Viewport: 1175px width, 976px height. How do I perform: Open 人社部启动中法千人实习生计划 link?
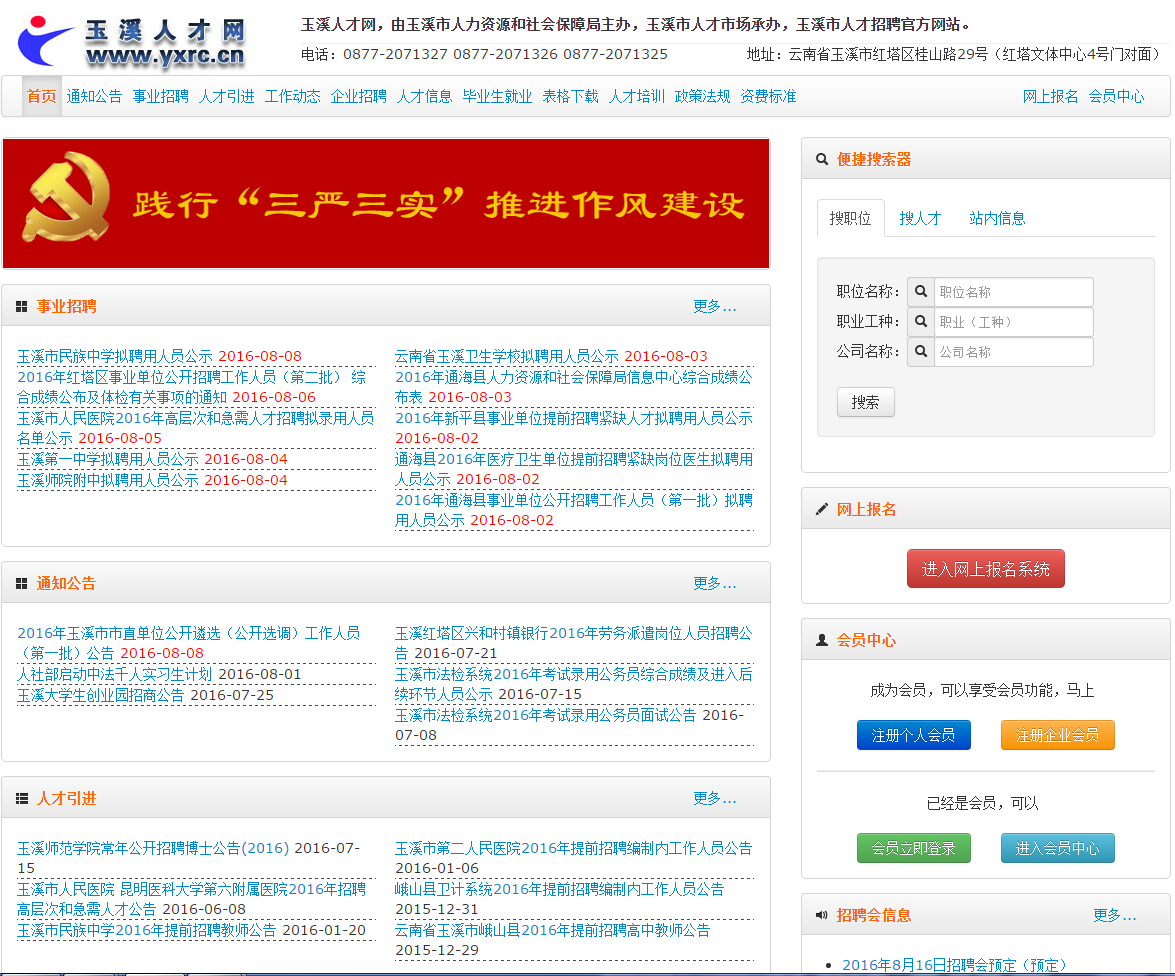[x=115, y=674]
